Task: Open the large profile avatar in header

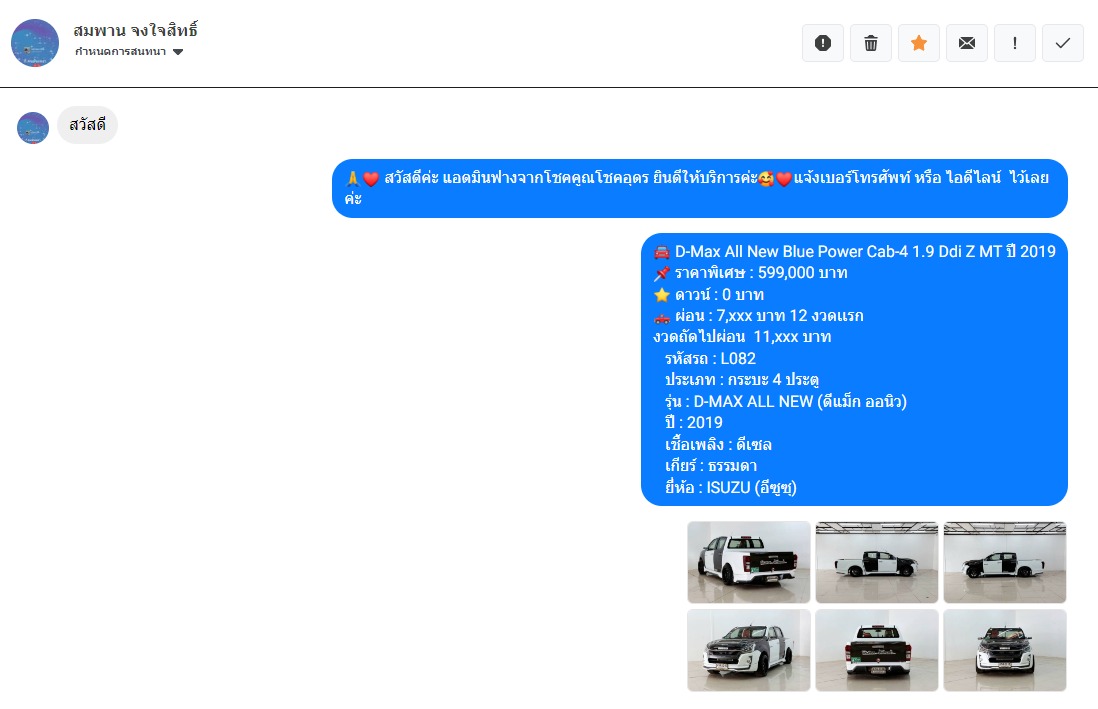Action: [x=35, y=43]
